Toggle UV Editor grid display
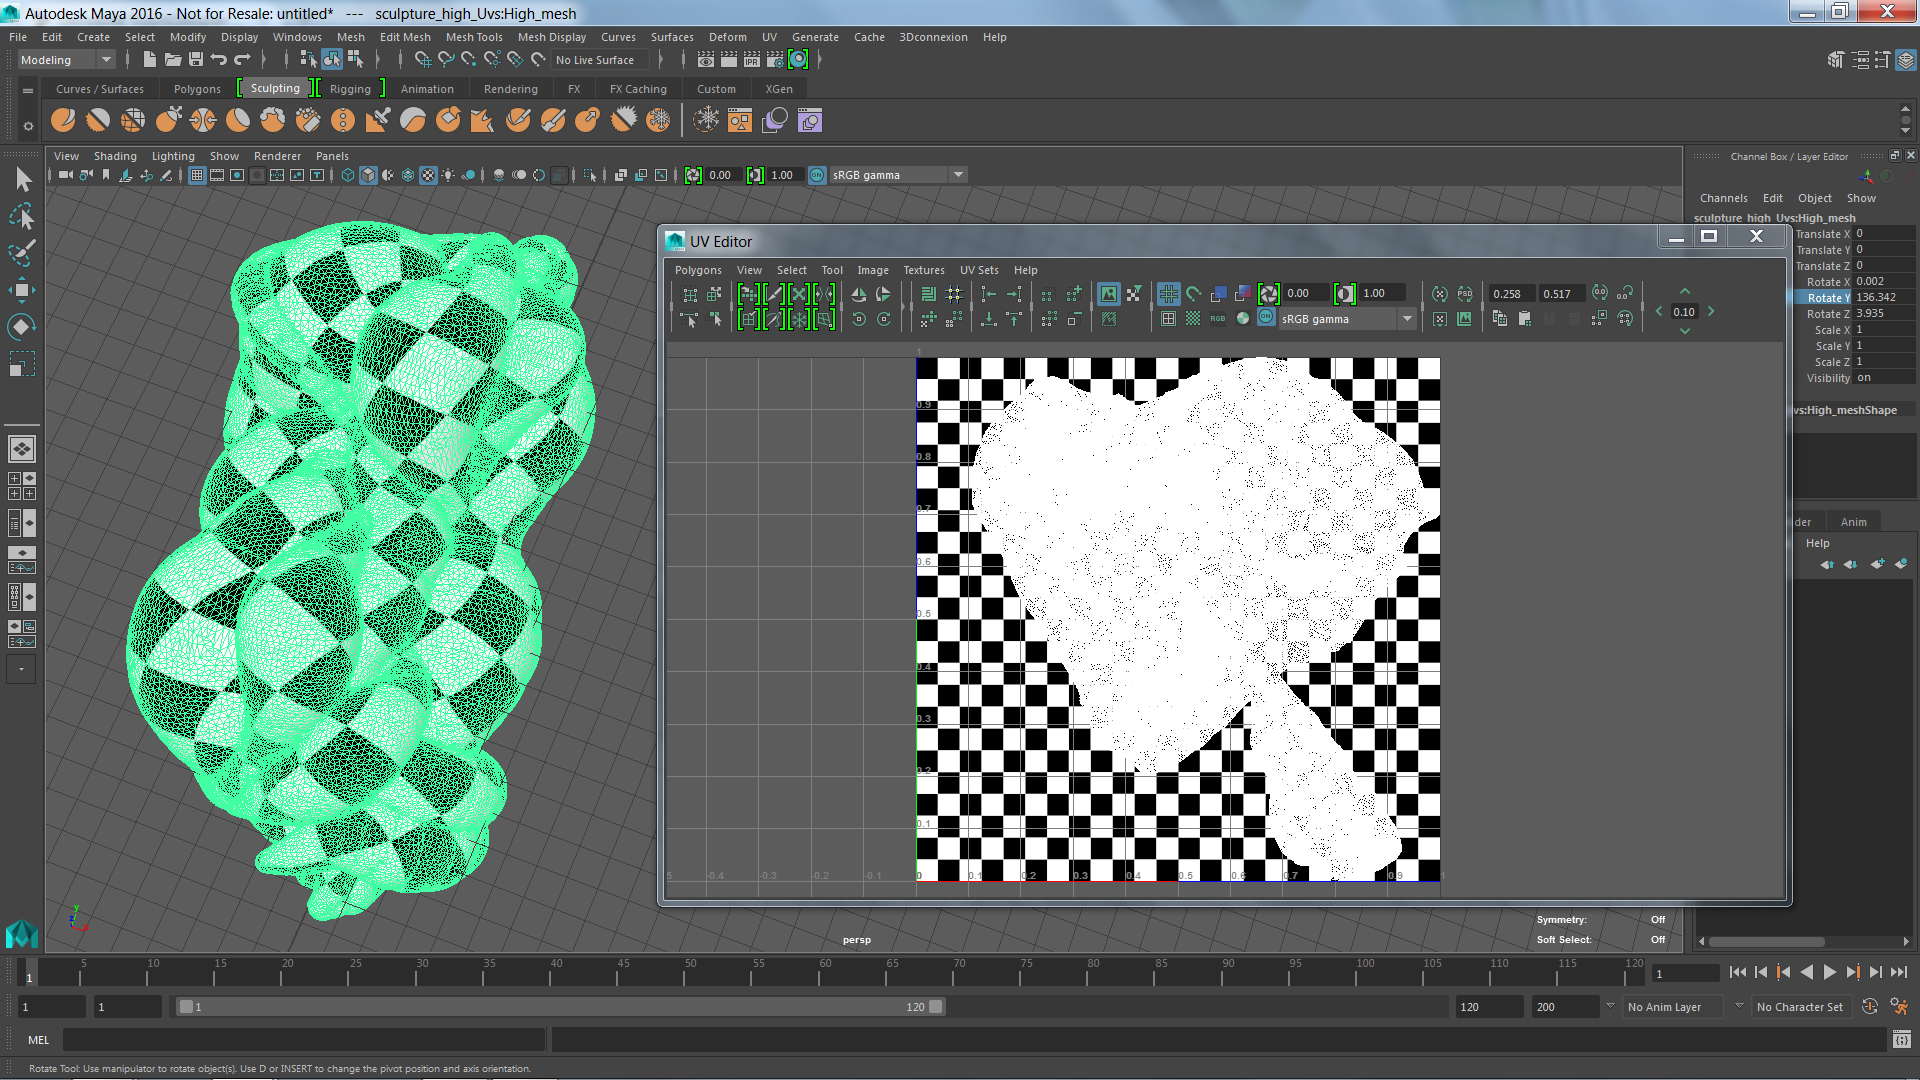This screenshot has width=1920, height=1080. (x=1168, y=294)
